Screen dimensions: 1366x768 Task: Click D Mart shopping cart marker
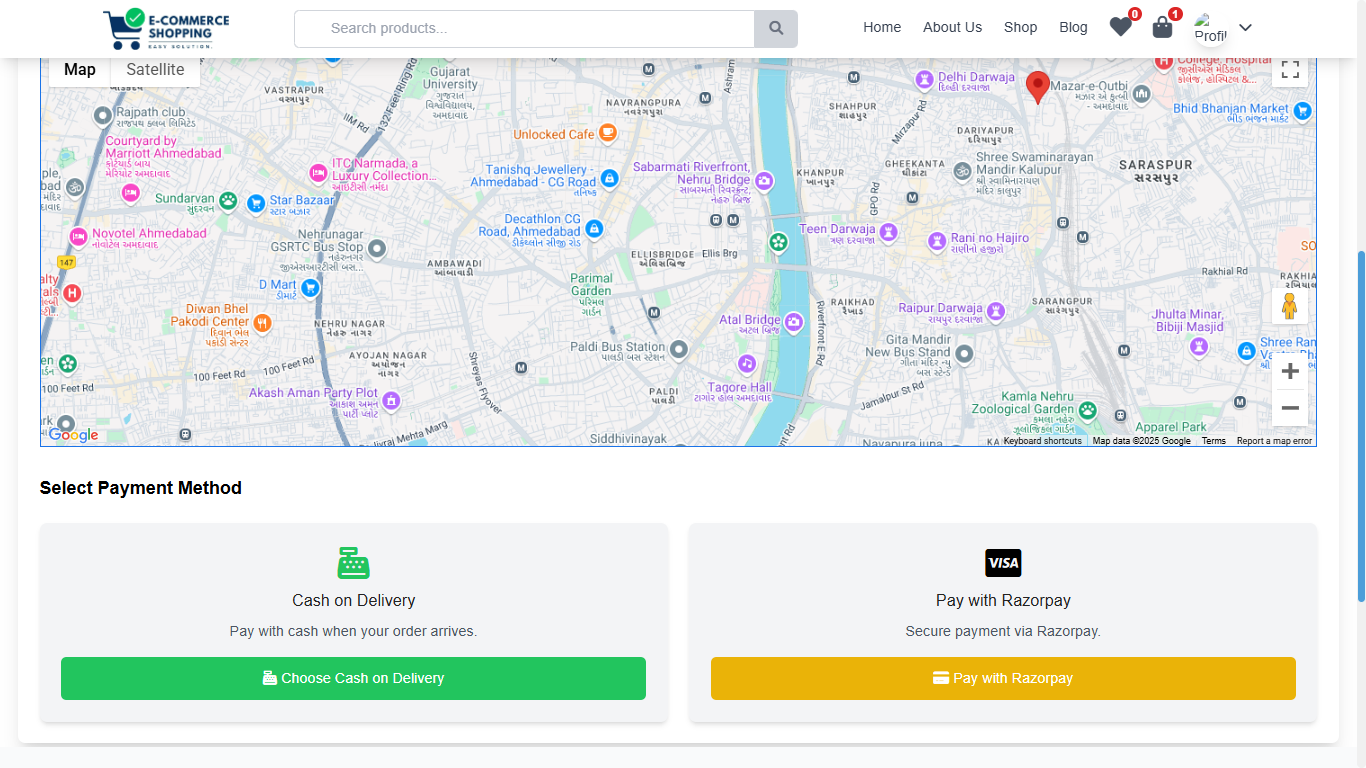click(310, 288)
